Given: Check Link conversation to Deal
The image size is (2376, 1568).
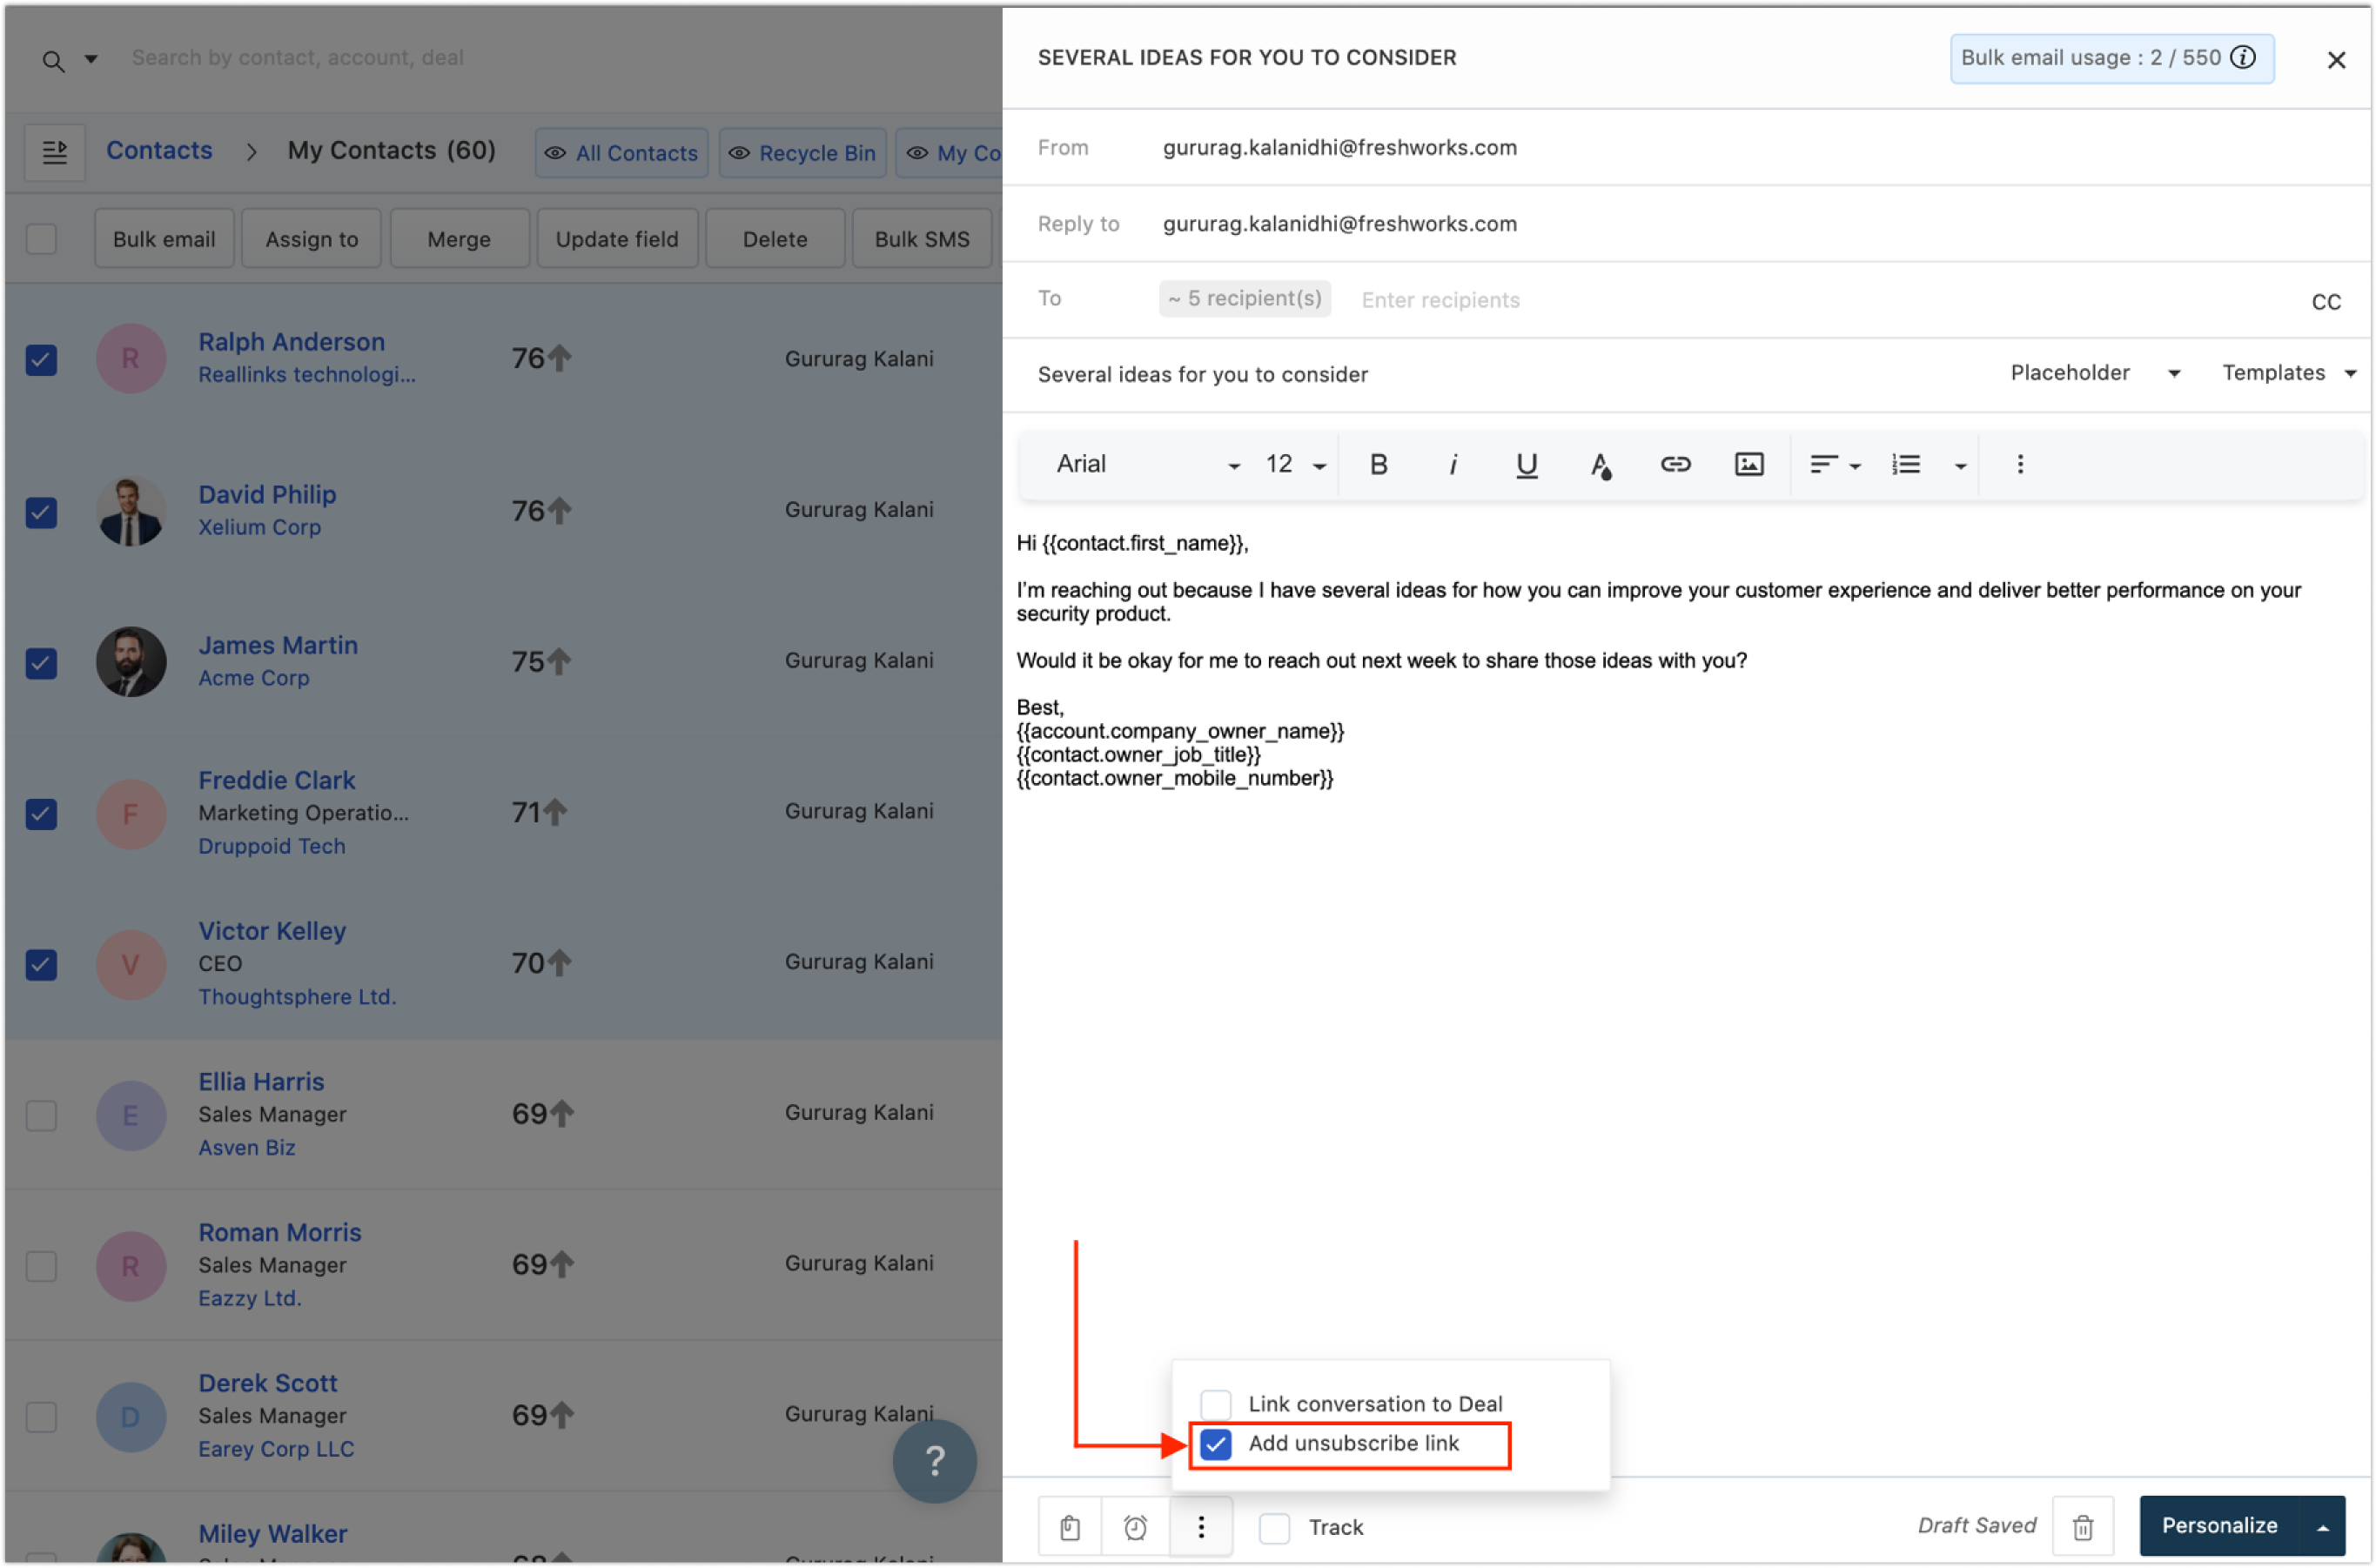Looking at the screenshot, I should tap(1216, 1404).
